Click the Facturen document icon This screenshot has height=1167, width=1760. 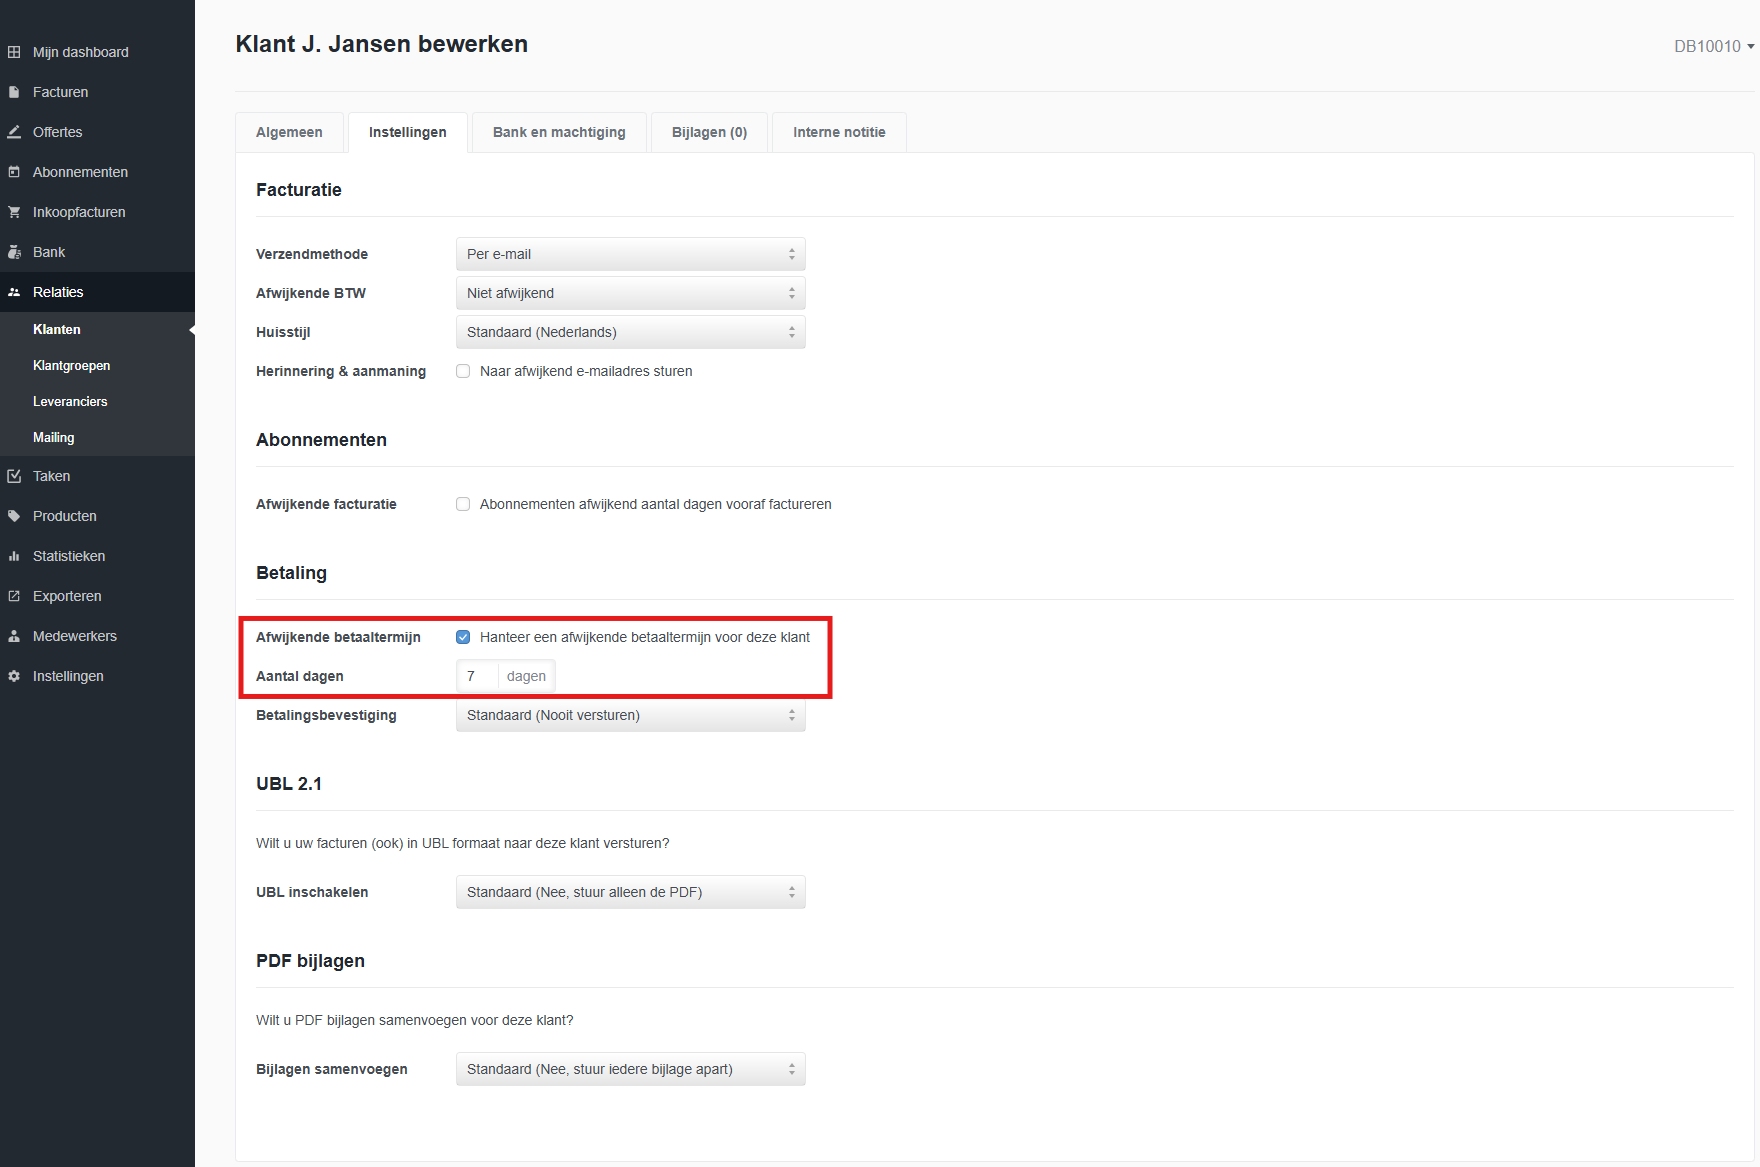(x=14, y=92)
